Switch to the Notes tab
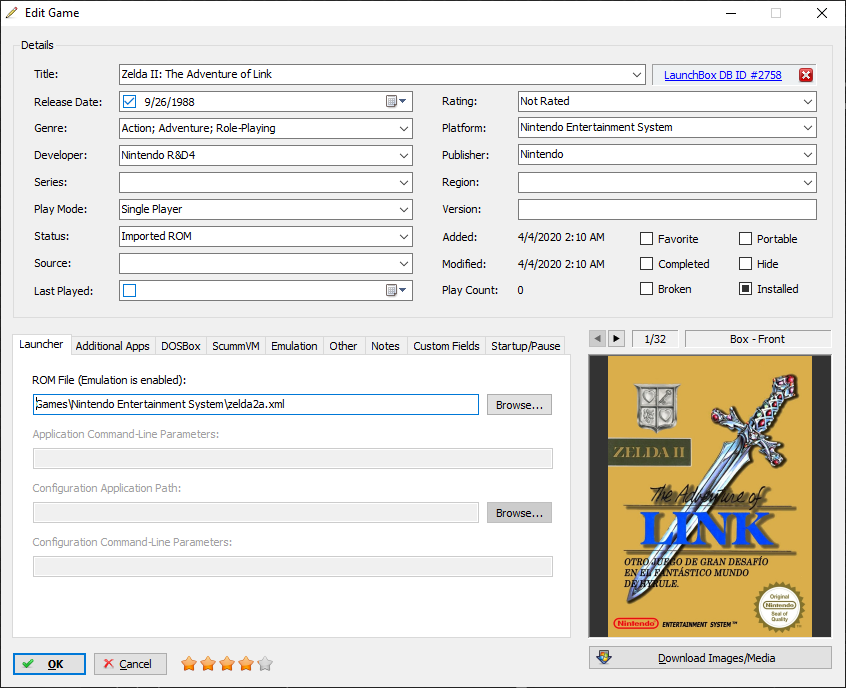 385,346
